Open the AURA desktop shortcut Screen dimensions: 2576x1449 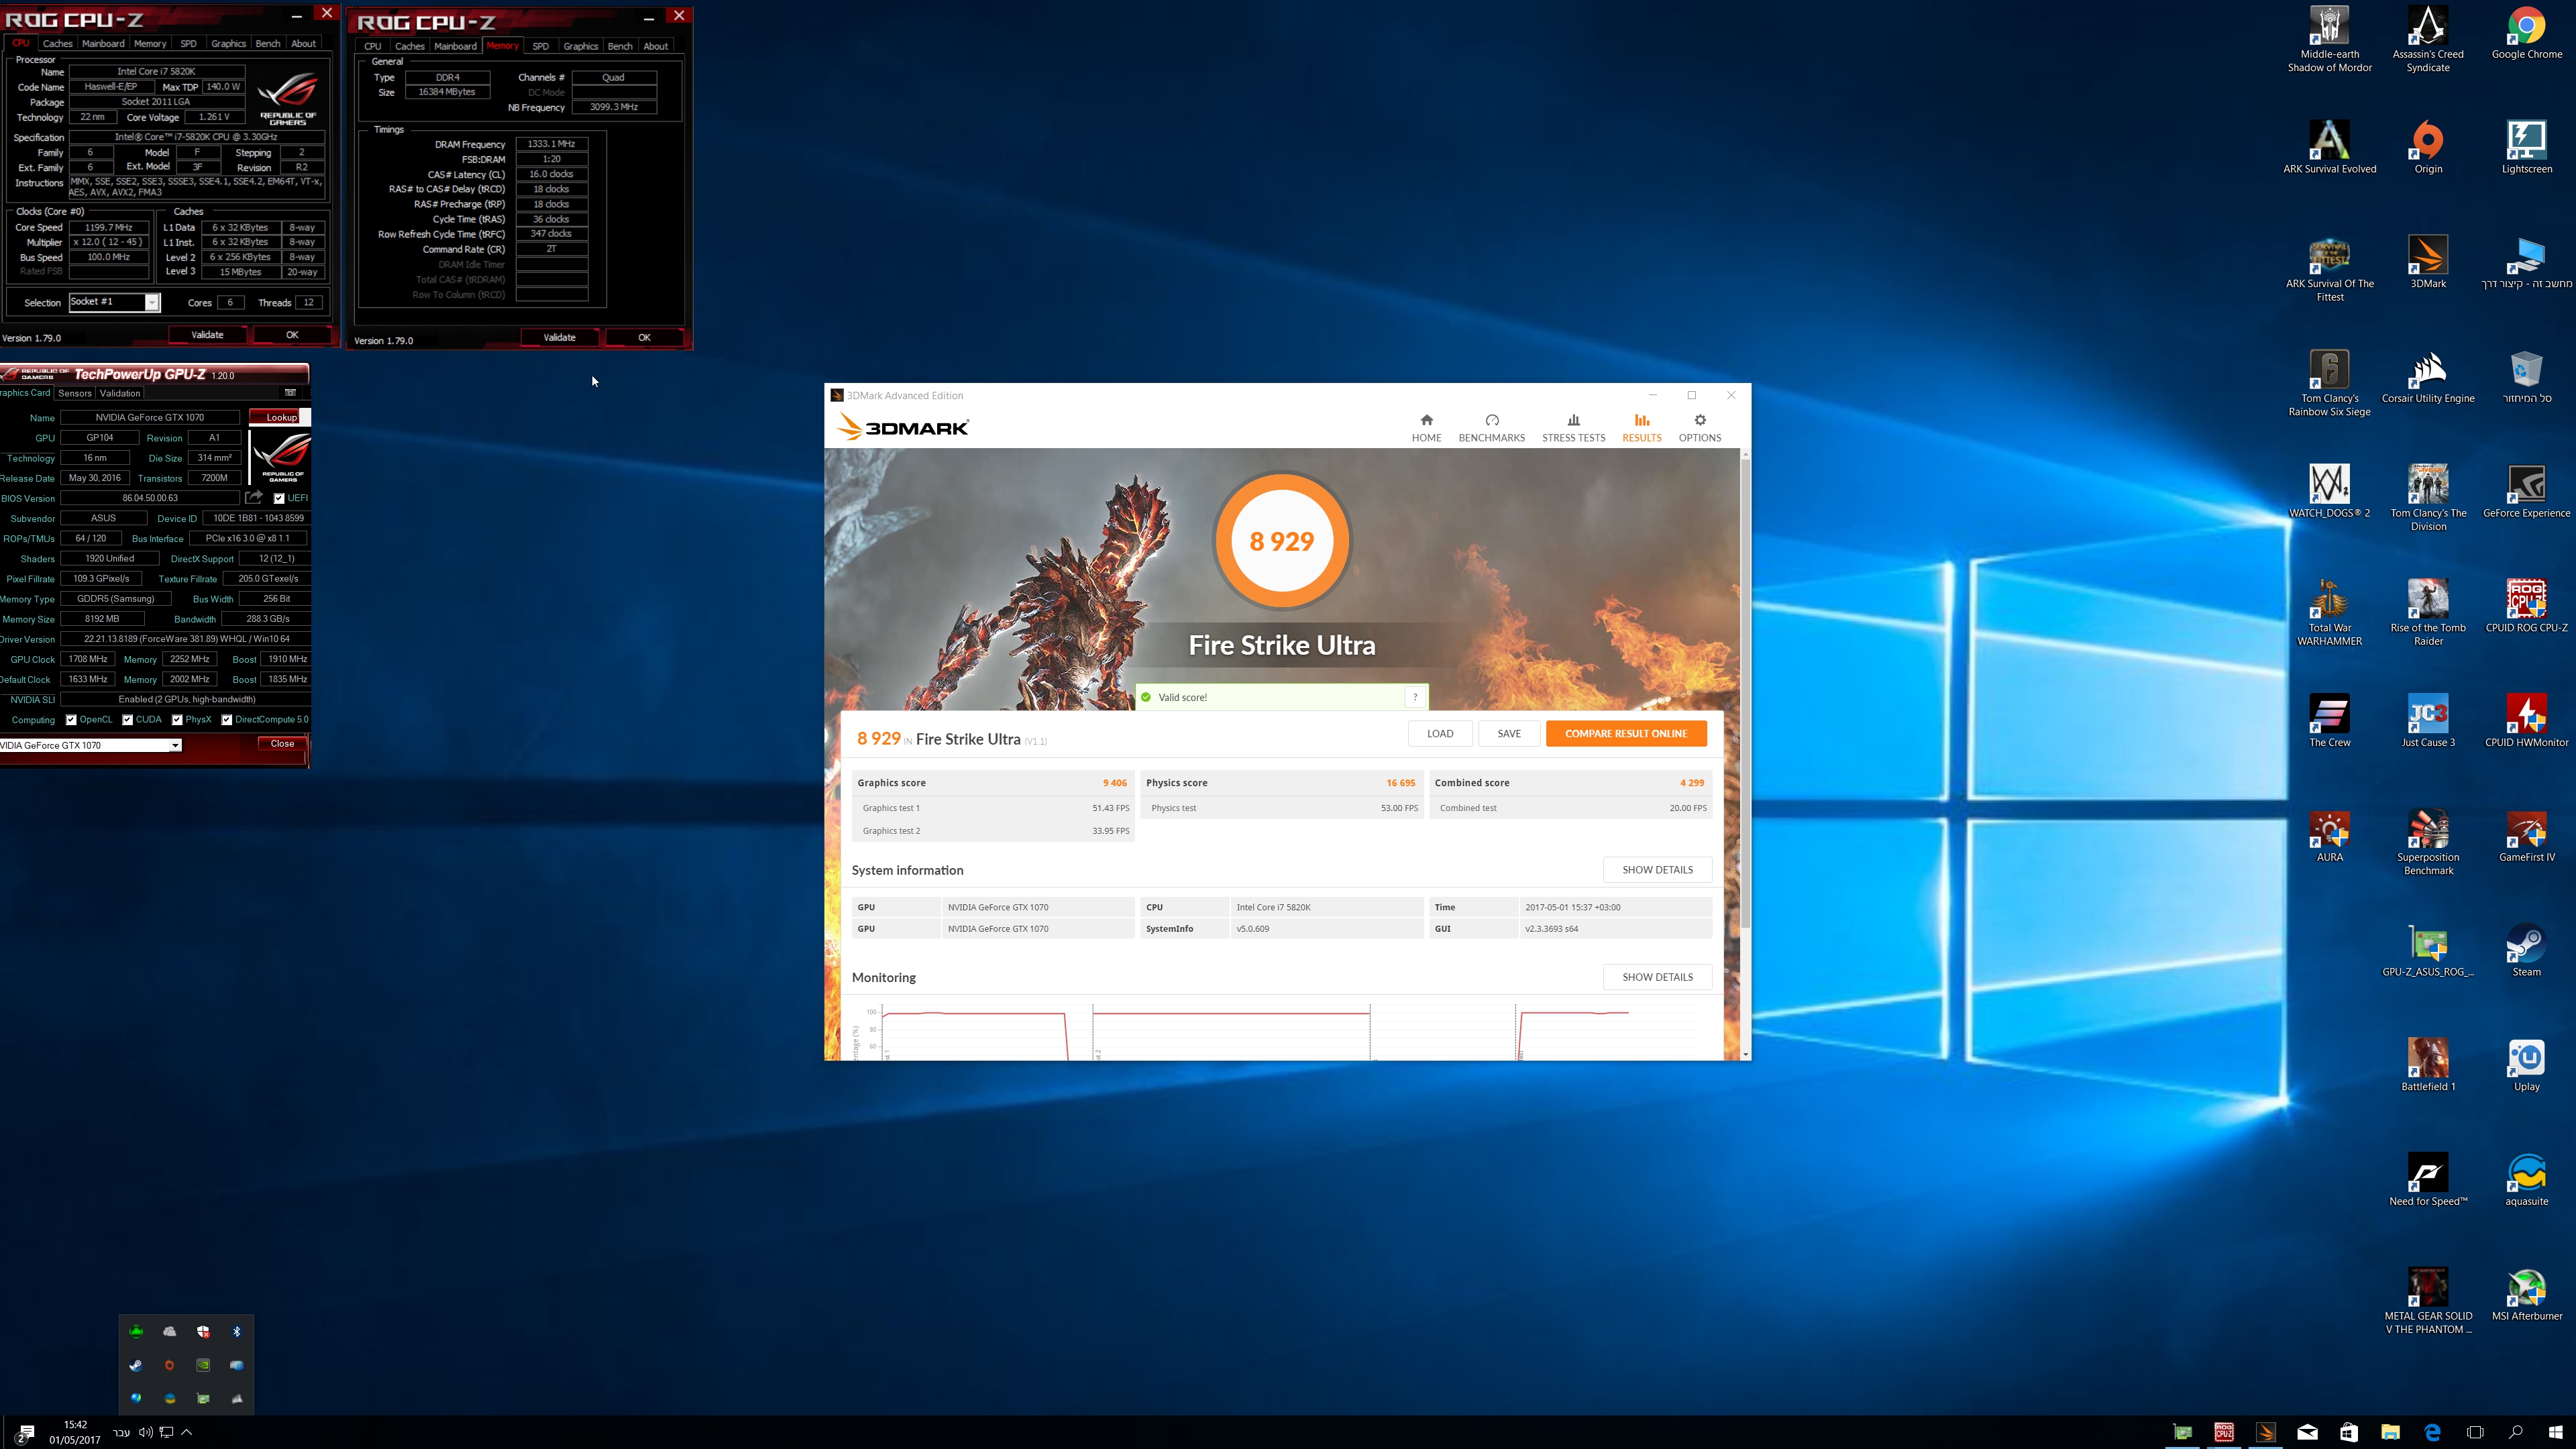coord(2330,836)
